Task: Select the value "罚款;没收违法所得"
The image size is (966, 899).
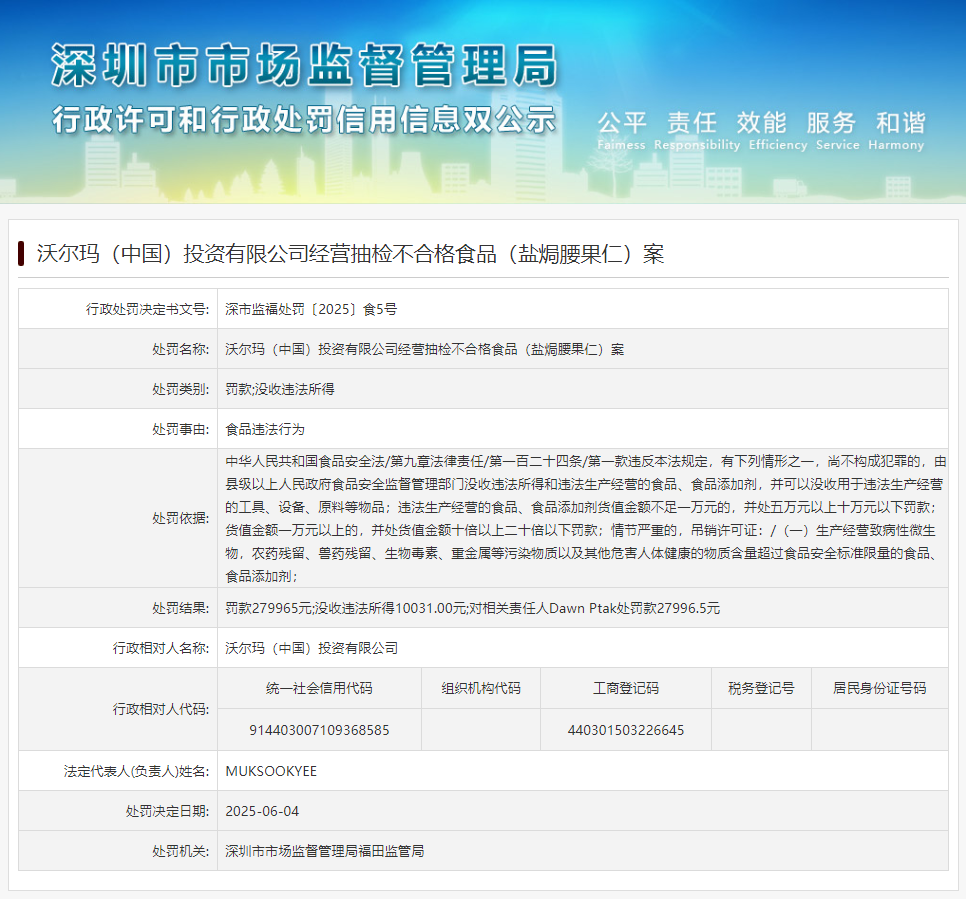Action: point(280,389)
